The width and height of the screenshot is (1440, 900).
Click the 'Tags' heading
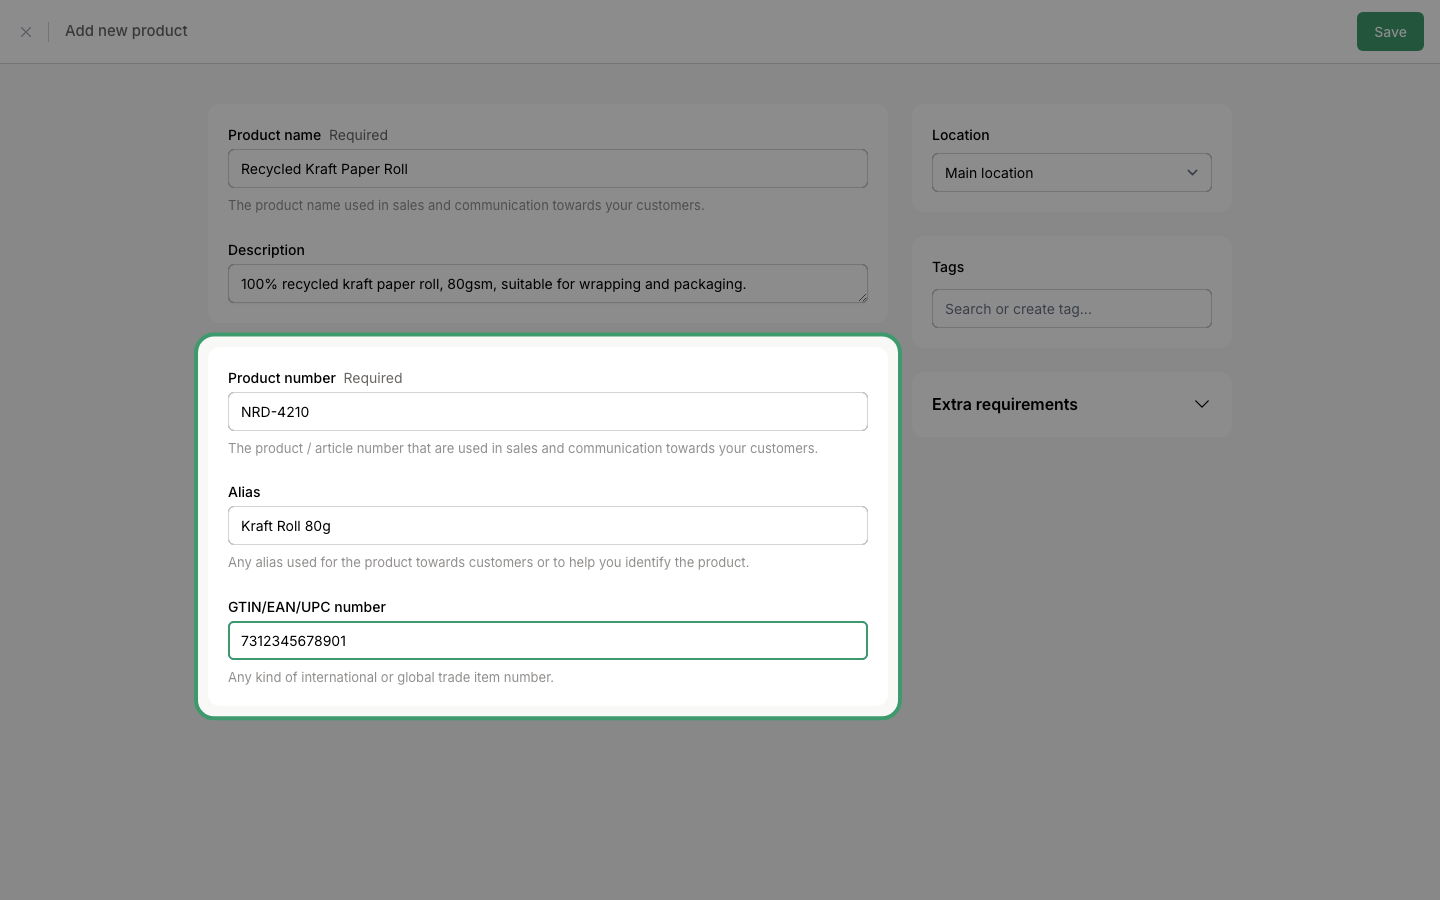tap(948, 267)
